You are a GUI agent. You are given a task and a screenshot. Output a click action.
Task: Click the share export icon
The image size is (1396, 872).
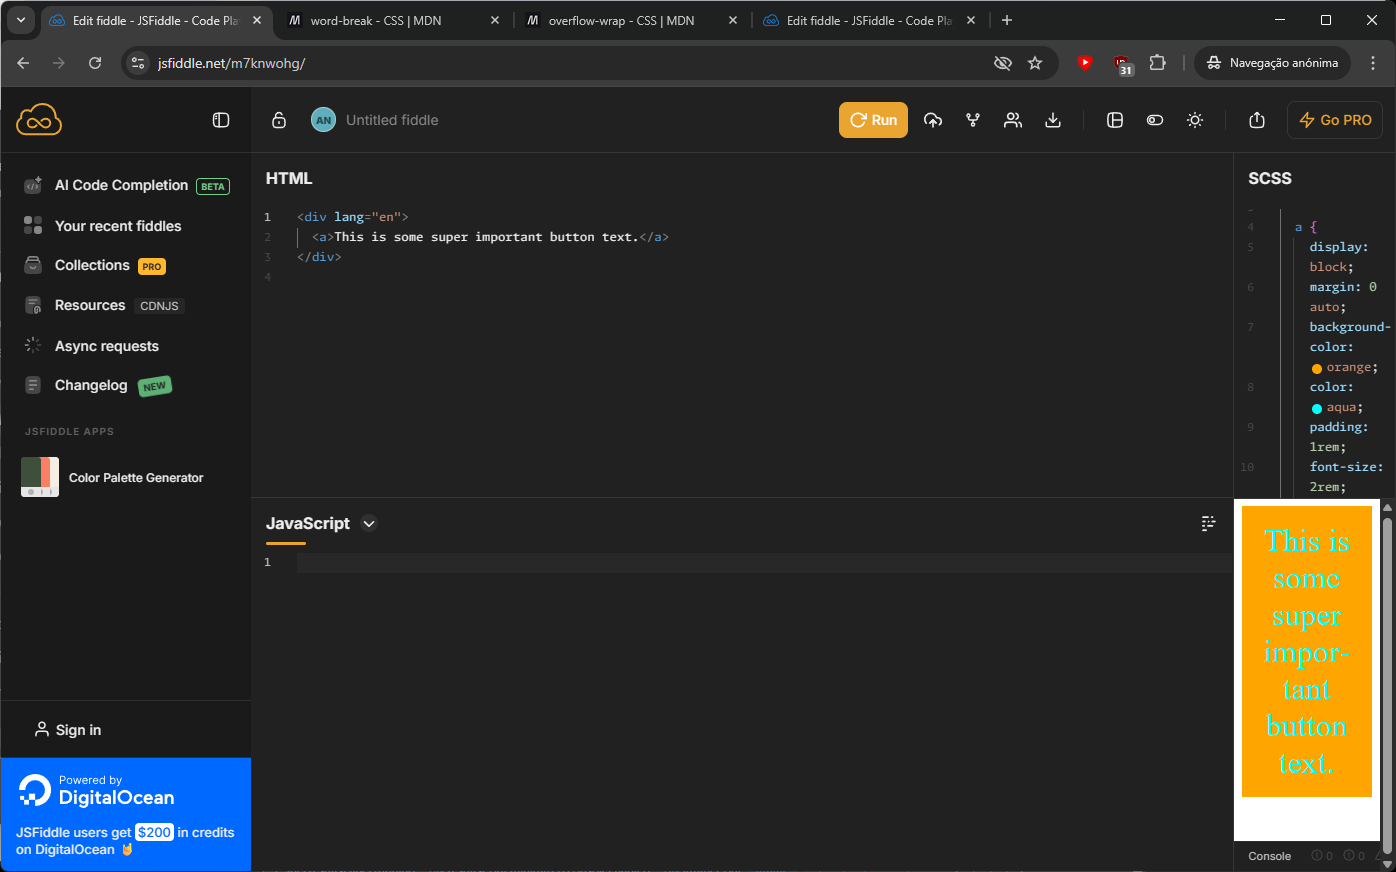1257,120
